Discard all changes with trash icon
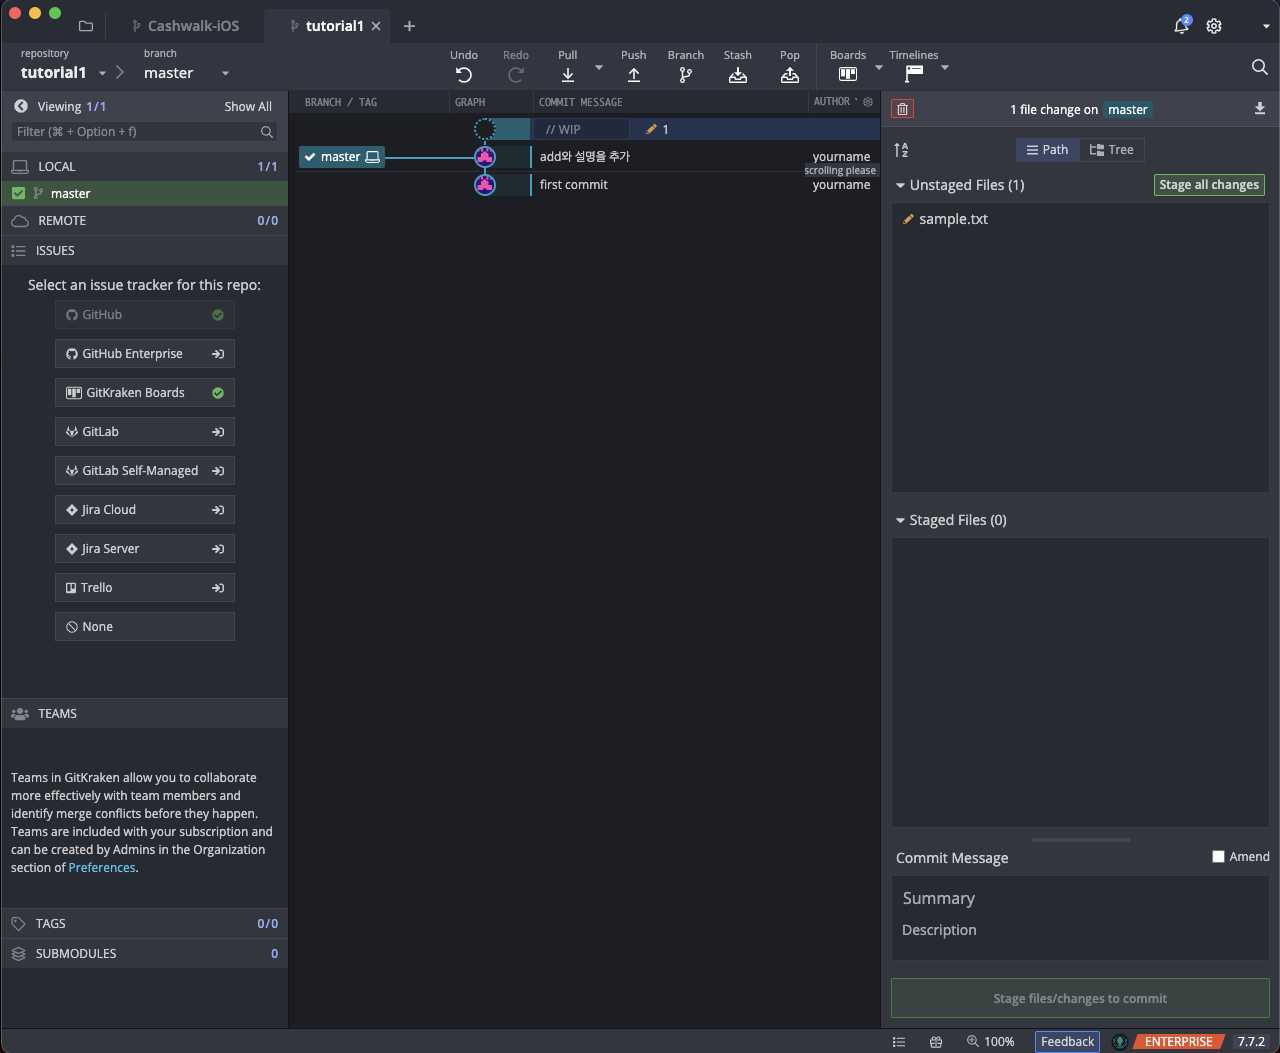Viewport: 1280px width, 1053px height. coord(902,110)
